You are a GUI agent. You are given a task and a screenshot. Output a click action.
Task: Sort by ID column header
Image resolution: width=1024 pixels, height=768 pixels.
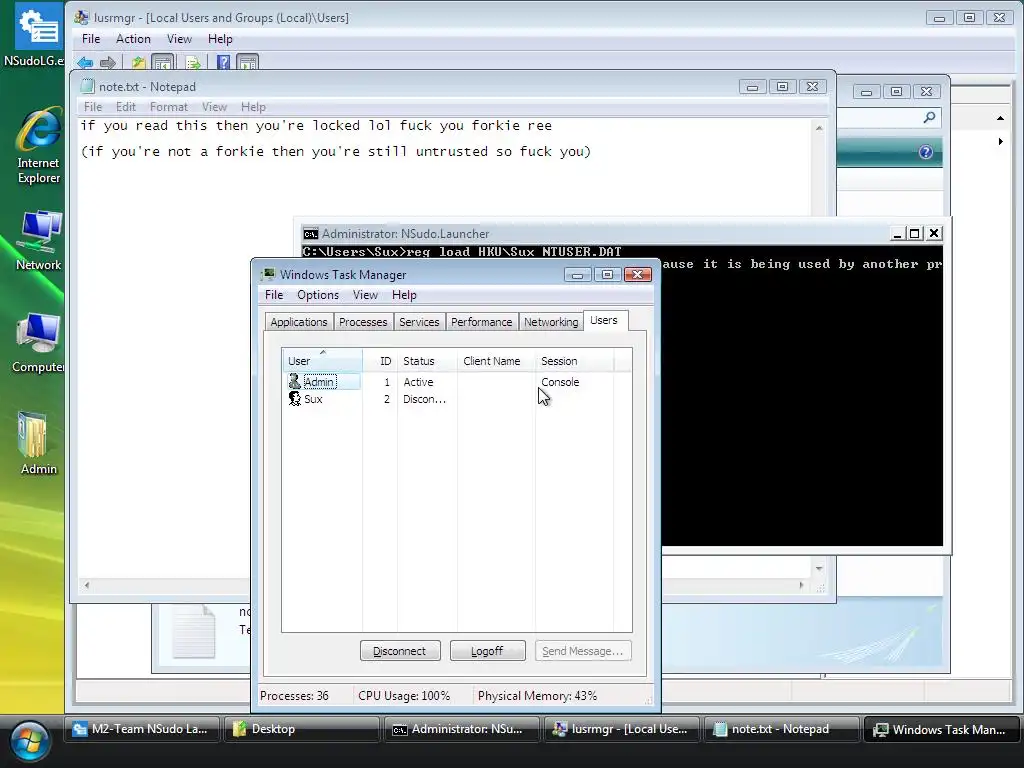click(380, 360)
